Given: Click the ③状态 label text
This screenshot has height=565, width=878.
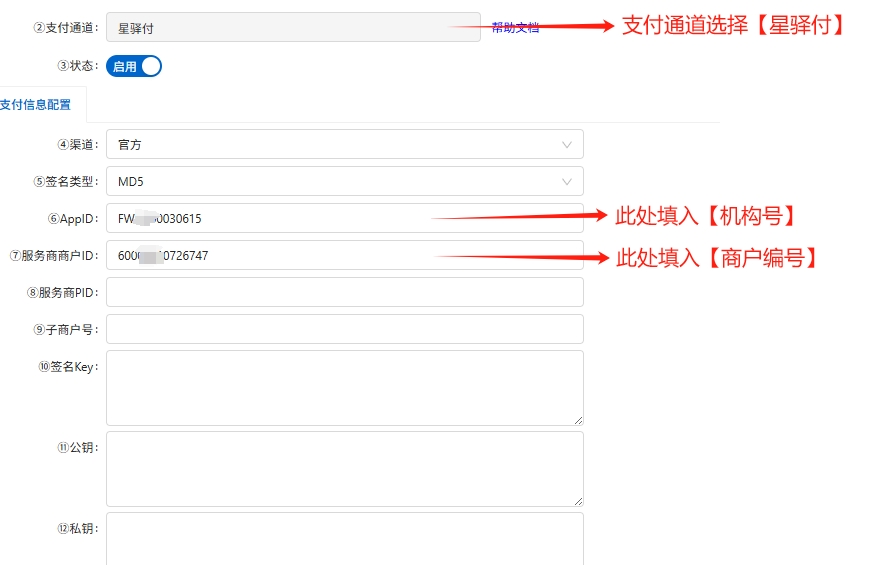Looking at the screenshot, I should [78, 66].
